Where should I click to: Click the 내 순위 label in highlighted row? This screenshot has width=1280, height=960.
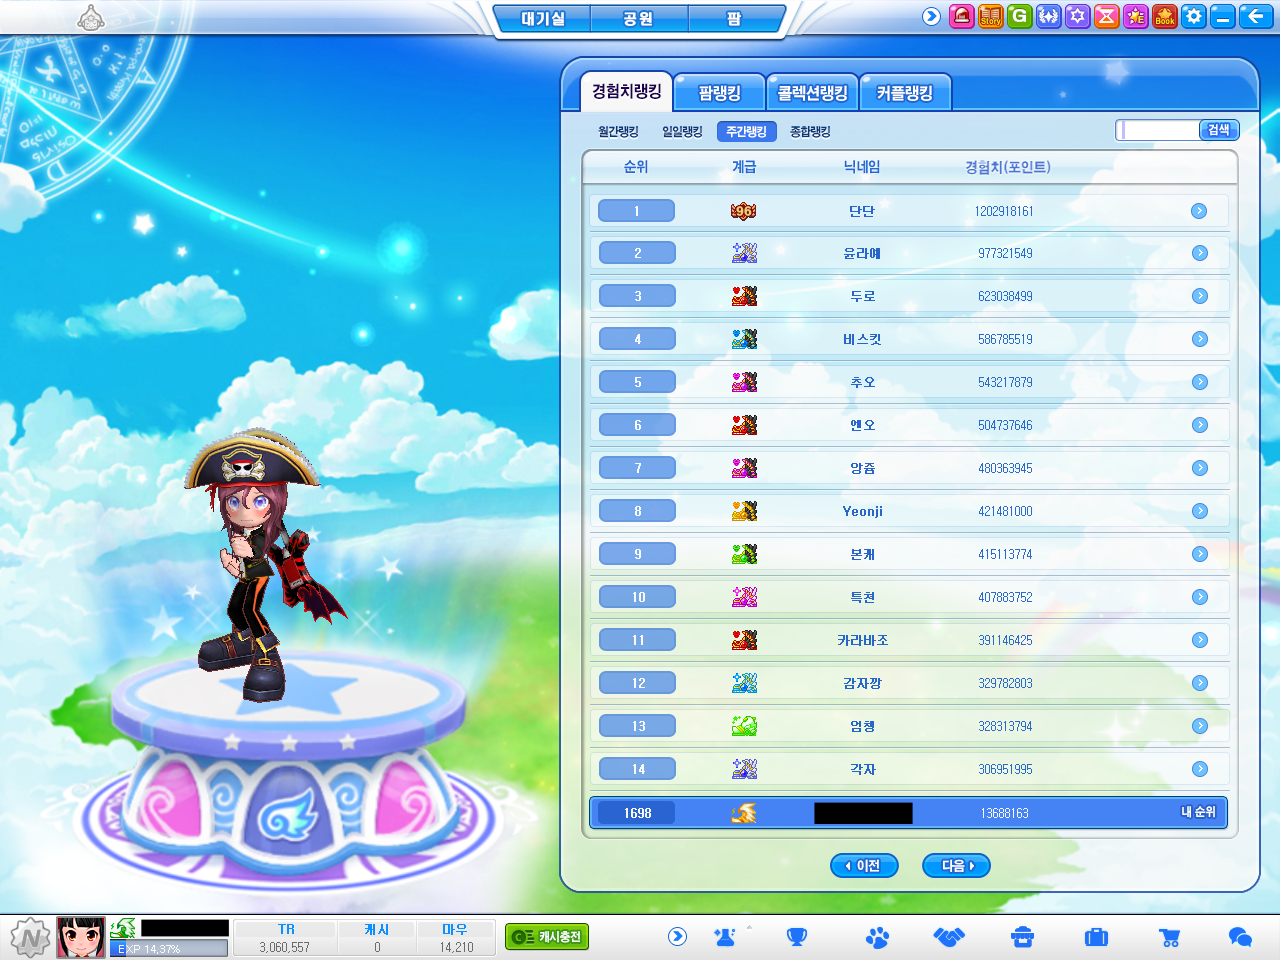coord(1198,812)
